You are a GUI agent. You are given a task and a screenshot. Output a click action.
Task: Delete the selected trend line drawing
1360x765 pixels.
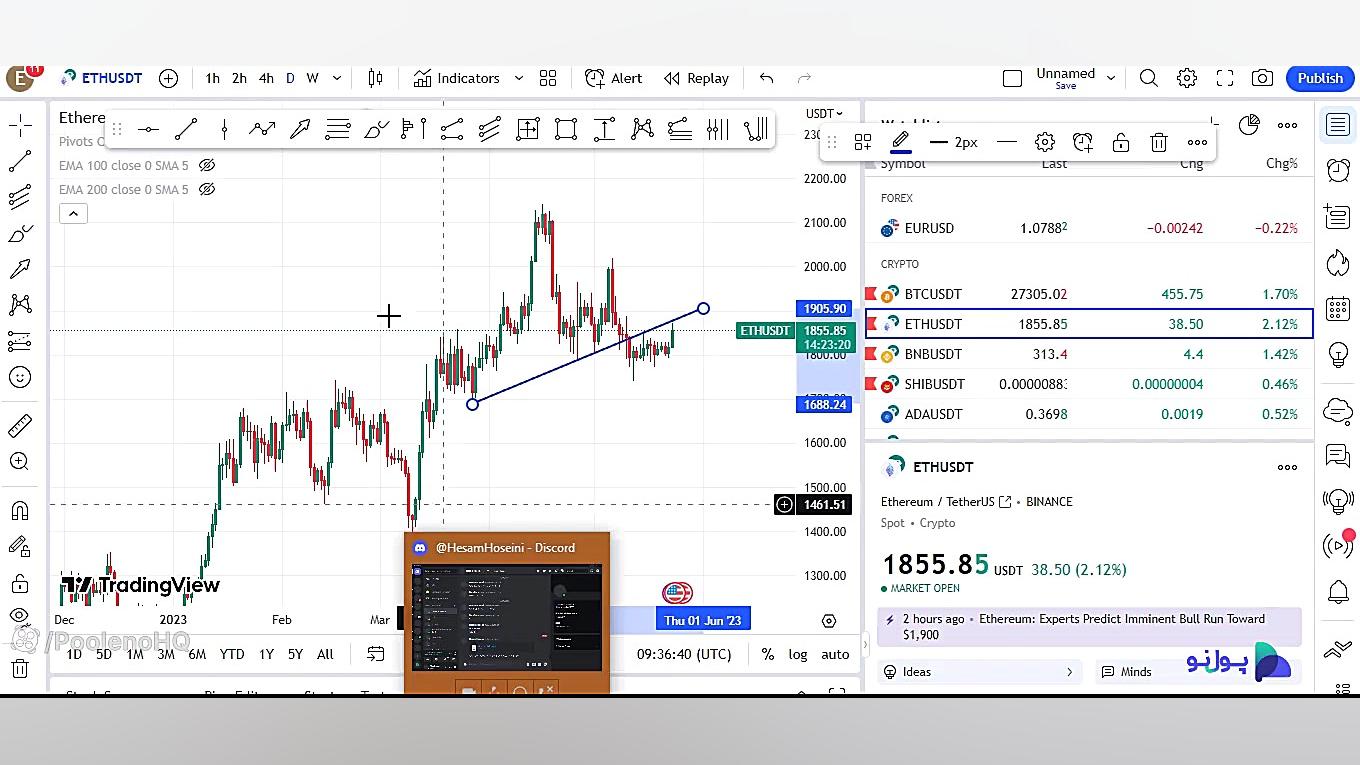(1159, 142)
